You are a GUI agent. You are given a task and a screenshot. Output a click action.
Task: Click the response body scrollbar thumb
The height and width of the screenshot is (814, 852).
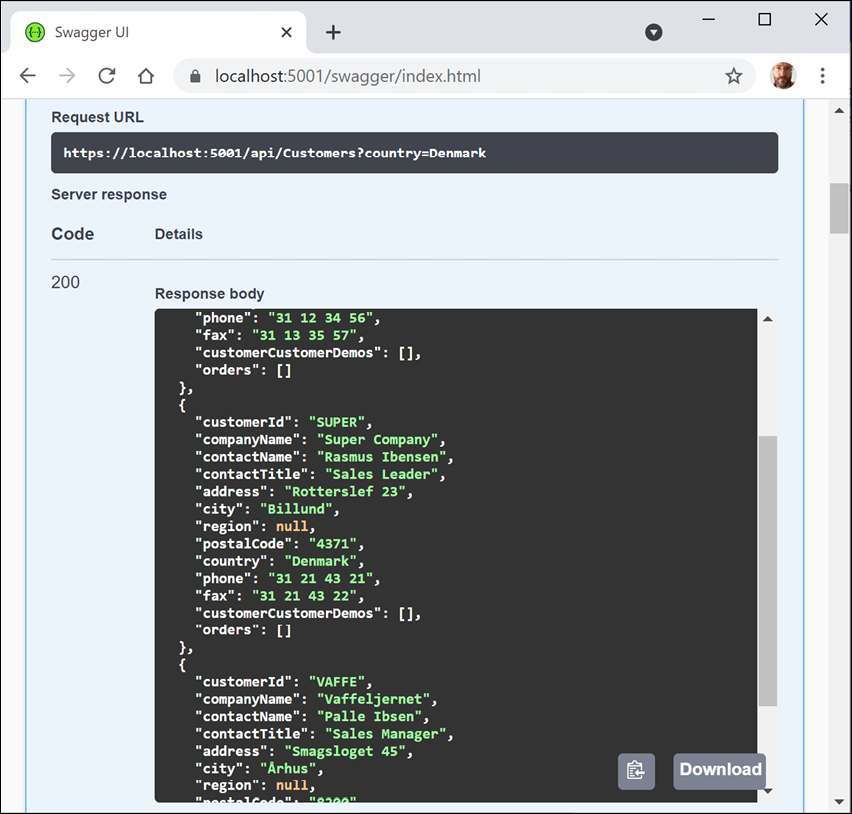tap(767, 570)
